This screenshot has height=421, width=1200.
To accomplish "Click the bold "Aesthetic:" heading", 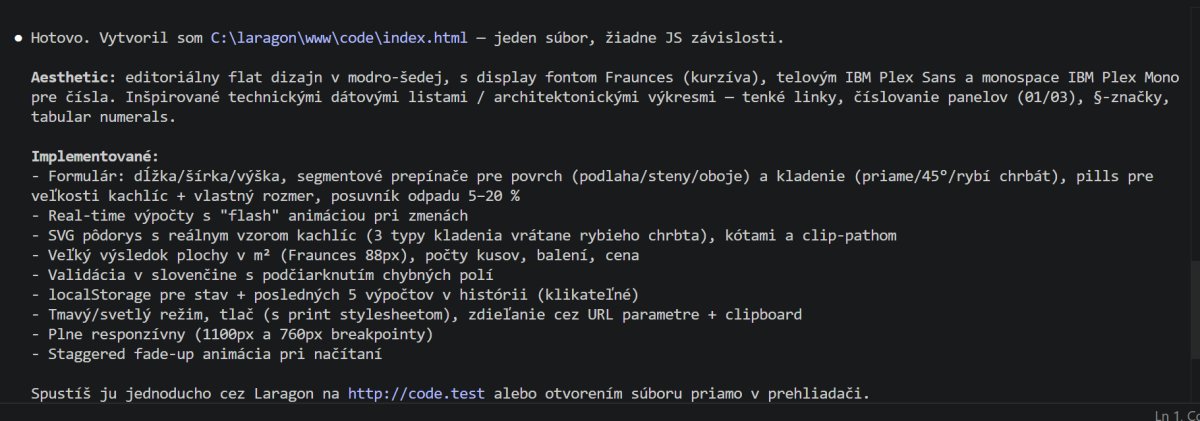I will pos(73,76).
